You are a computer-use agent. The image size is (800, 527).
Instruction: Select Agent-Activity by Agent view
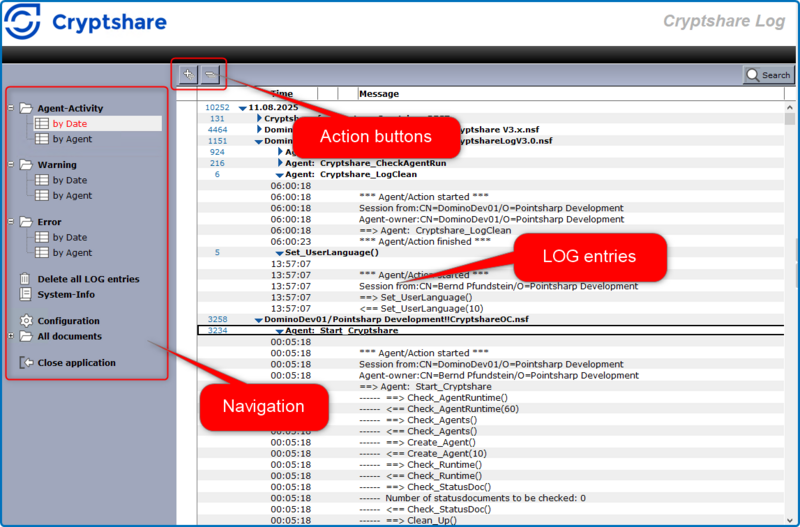[x=71, y=139]
